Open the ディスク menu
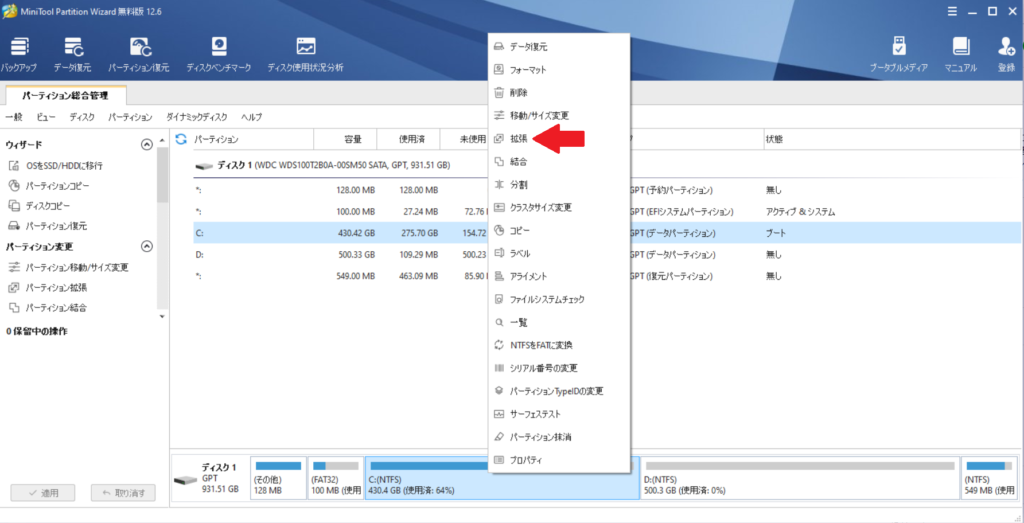Screen dimensions: 1024x523 [82, 117]
